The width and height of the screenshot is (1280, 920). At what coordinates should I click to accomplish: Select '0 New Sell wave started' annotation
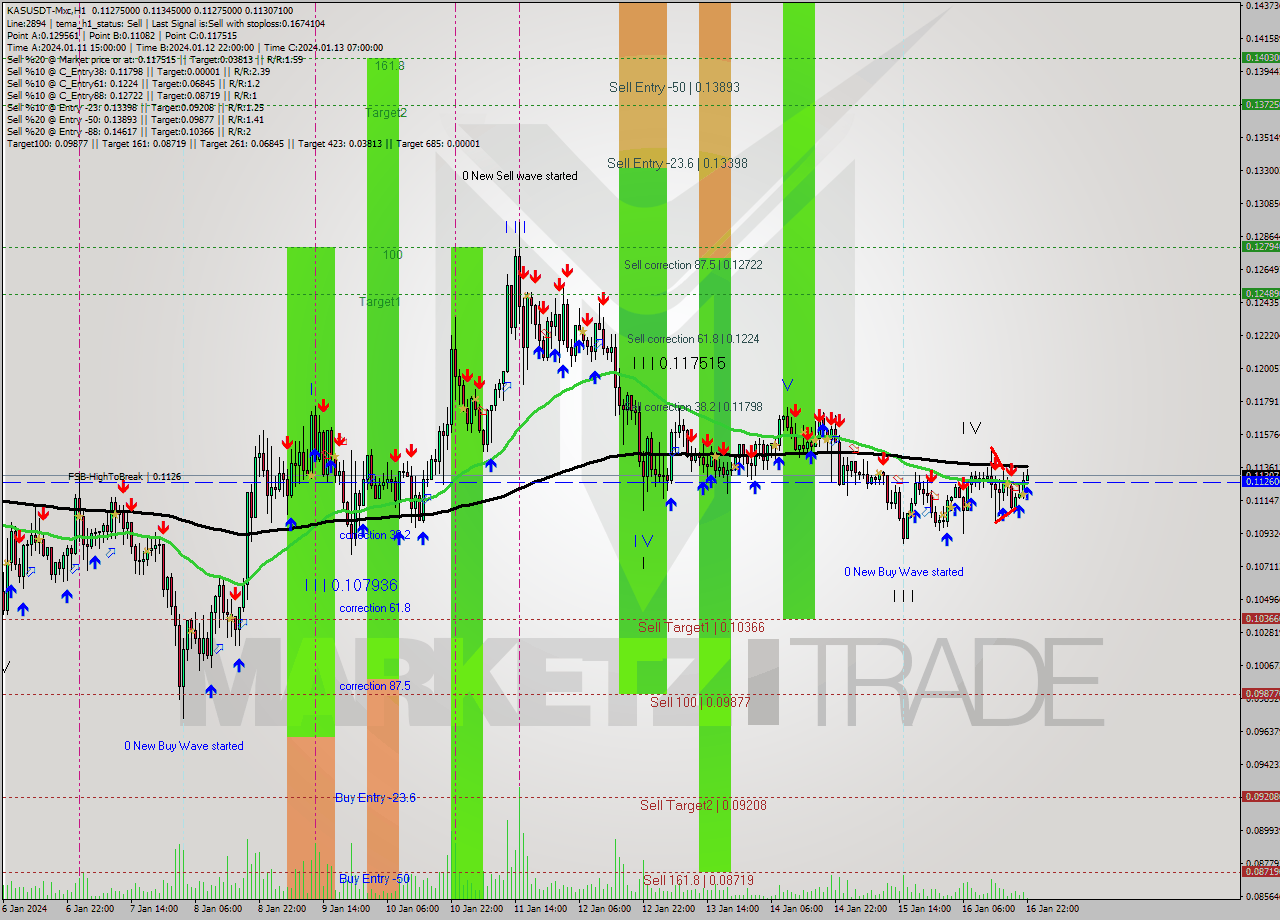click(x=520, y=176)
